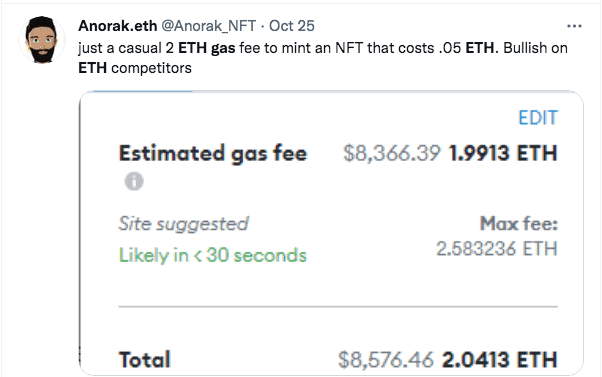
Task: Select the 2.583236 ETH max fee value
Action: coord(497,248)
